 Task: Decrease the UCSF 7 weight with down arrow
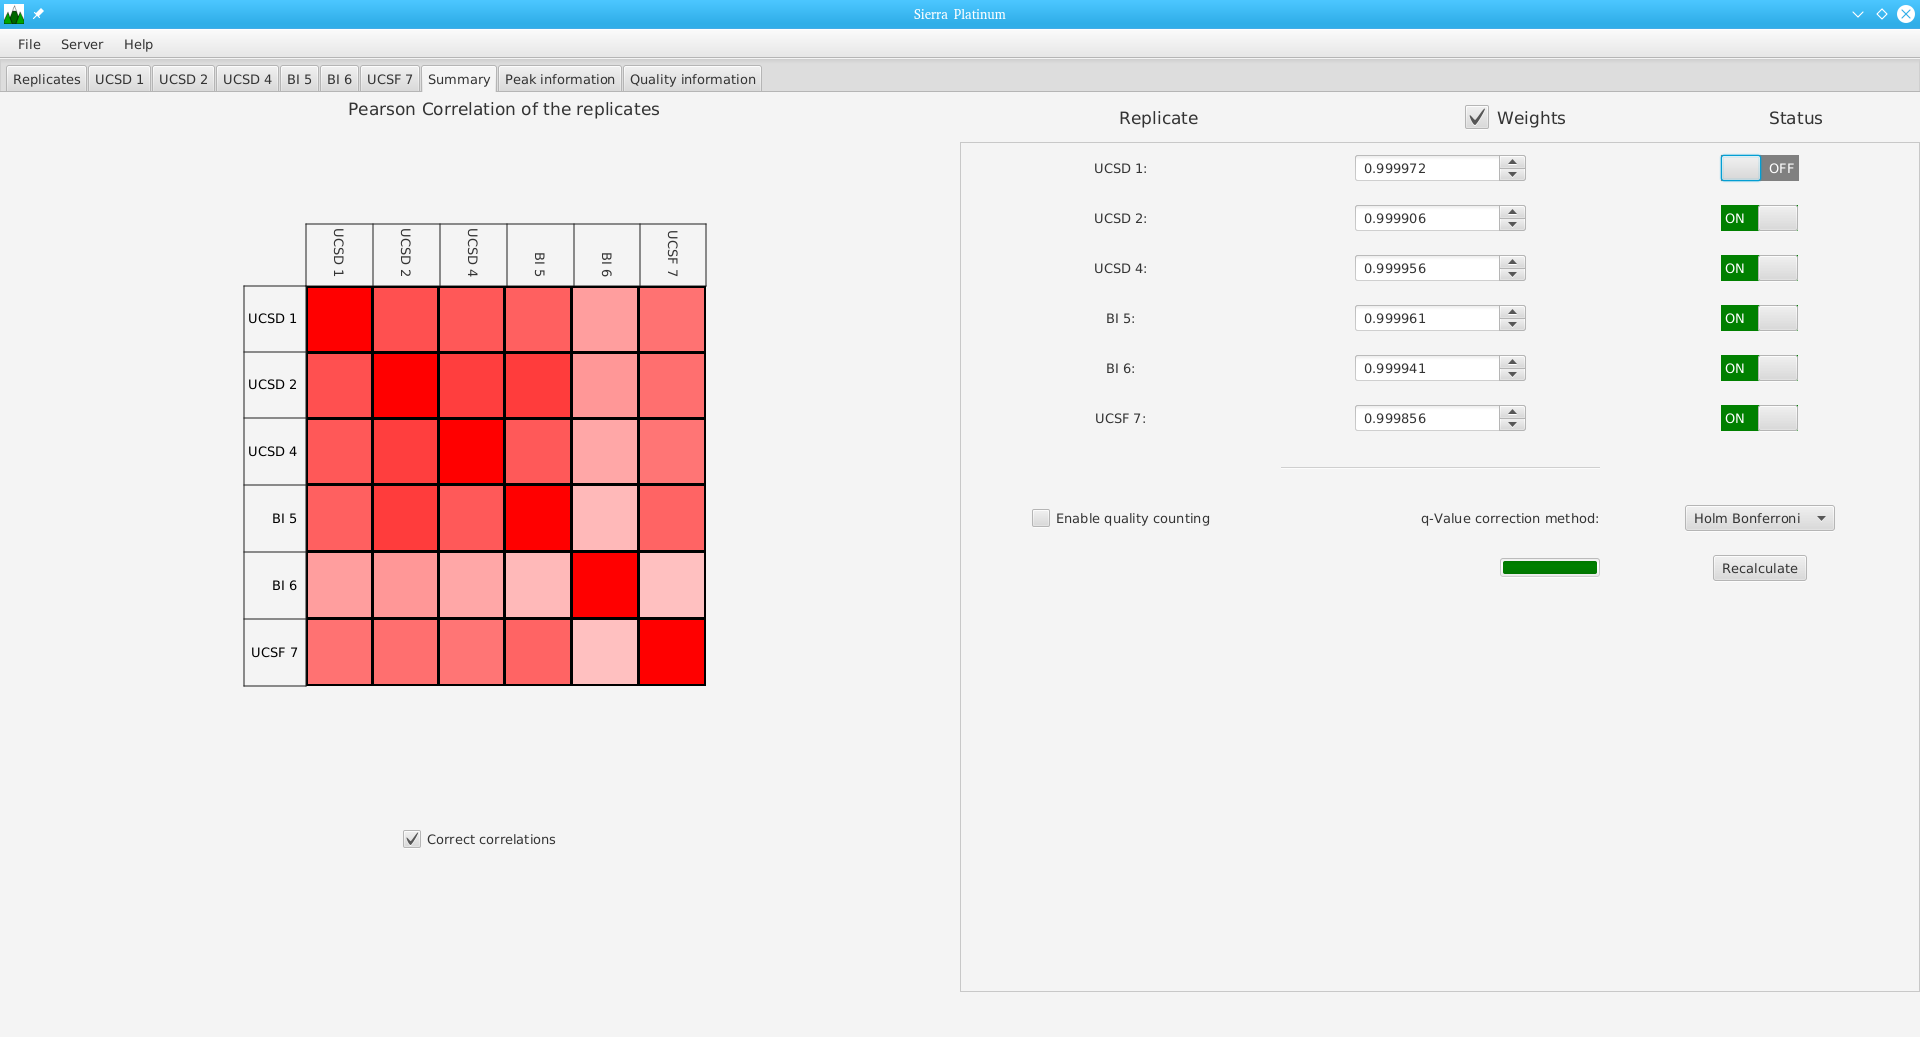click(x=1513, y=424)
